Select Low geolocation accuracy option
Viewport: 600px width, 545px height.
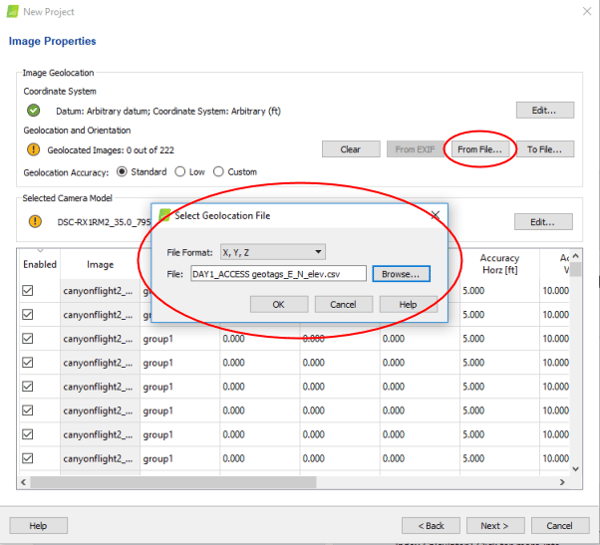(180, 171)
